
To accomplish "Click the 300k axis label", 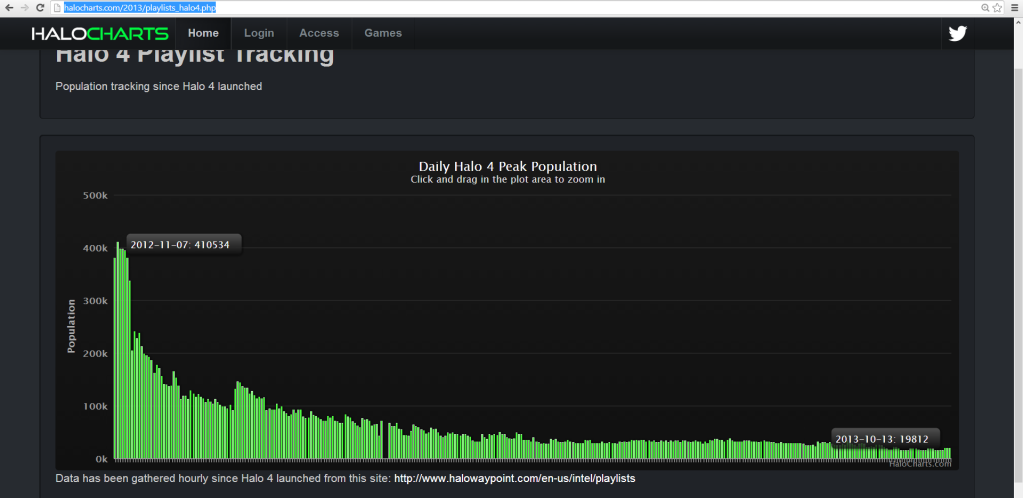I will point(95,301).
